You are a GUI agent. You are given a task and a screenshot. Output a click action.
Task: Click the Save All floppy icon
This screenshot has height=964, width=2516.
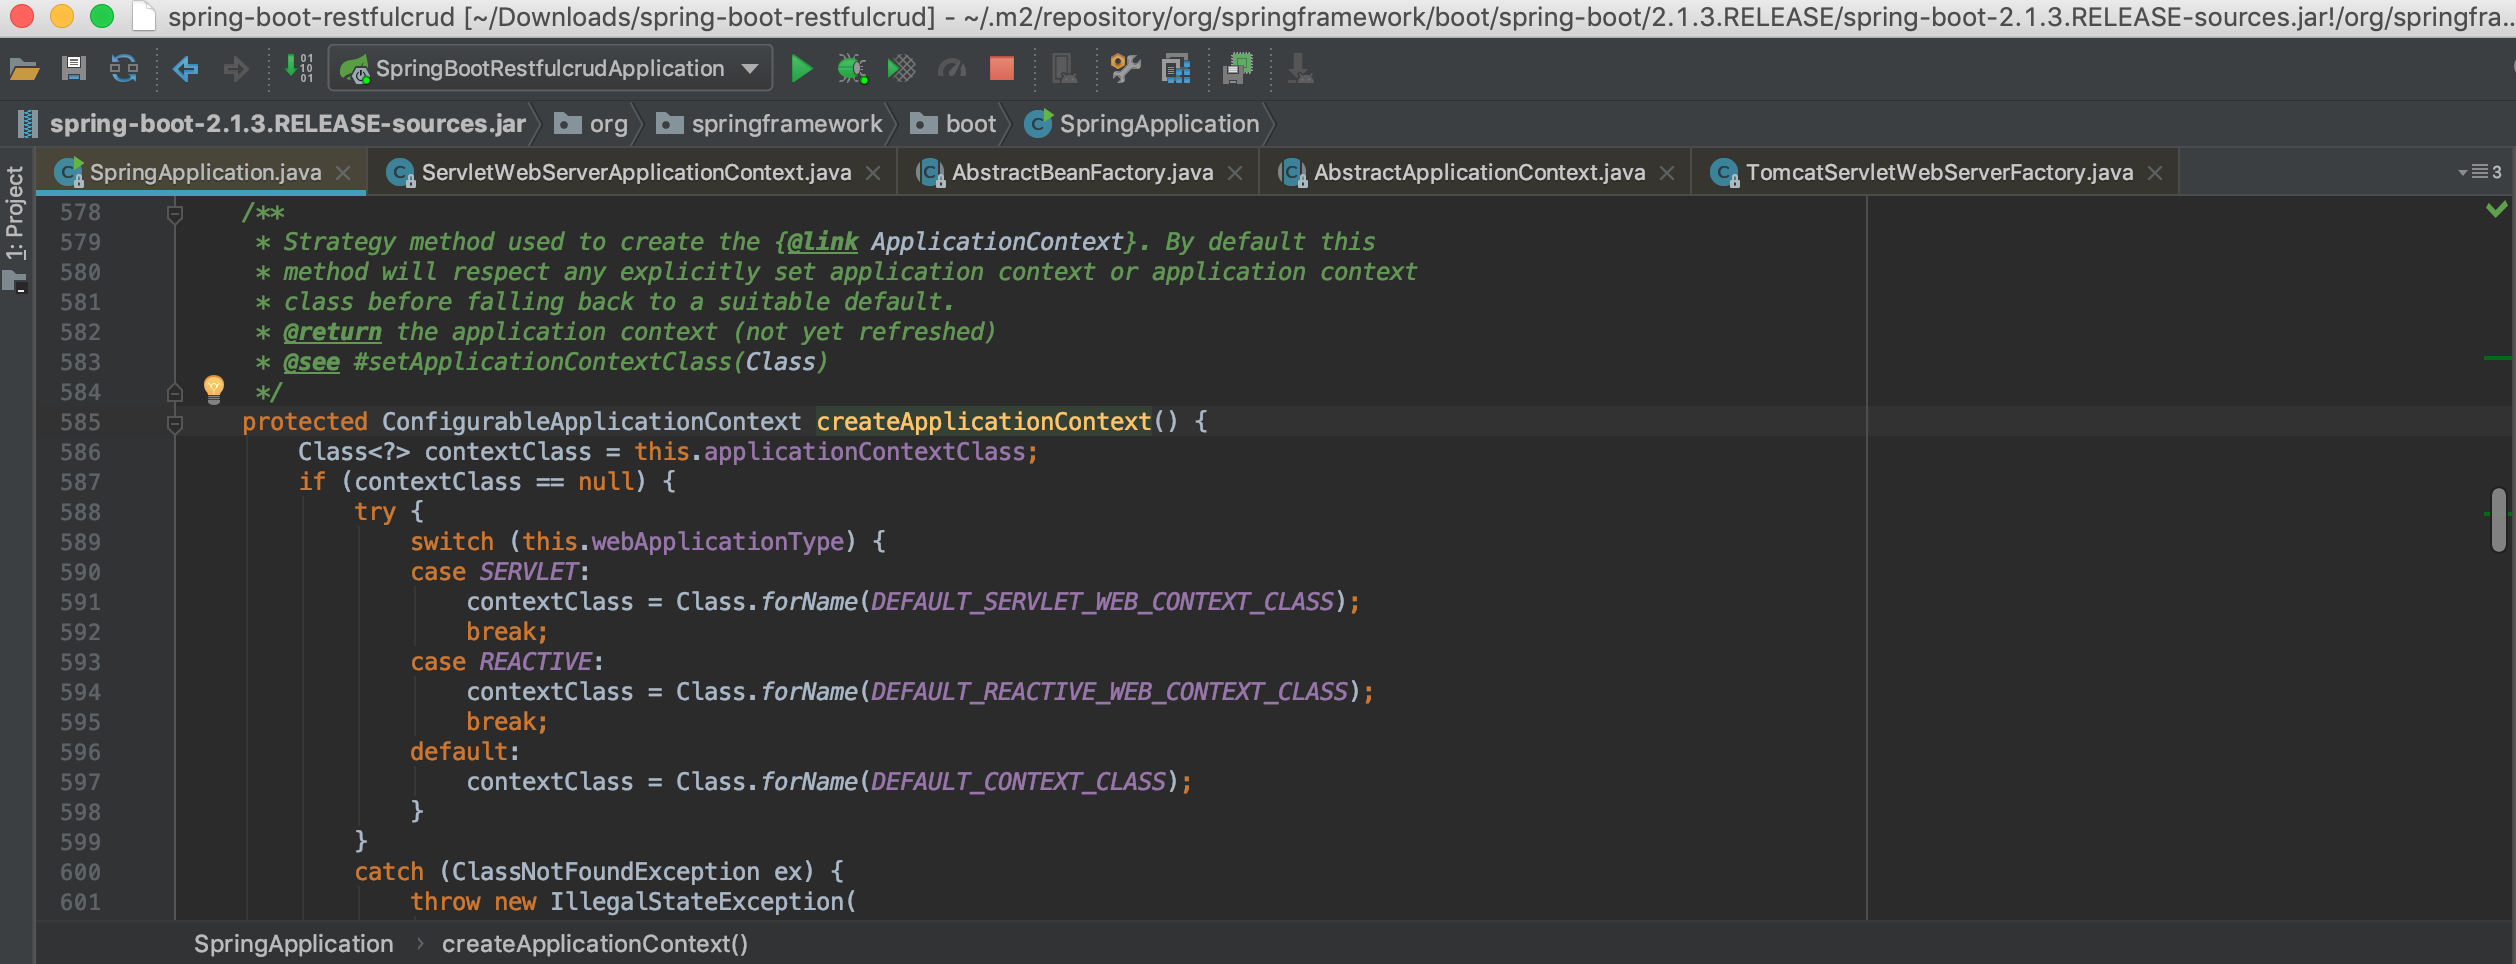coord(73,69)
